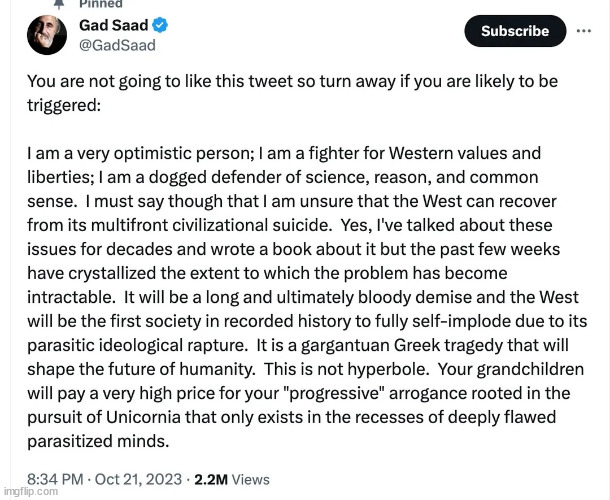610x500 pixels.
Task: Click the word "triggered:" in the tweet
Action: [64, 105]
